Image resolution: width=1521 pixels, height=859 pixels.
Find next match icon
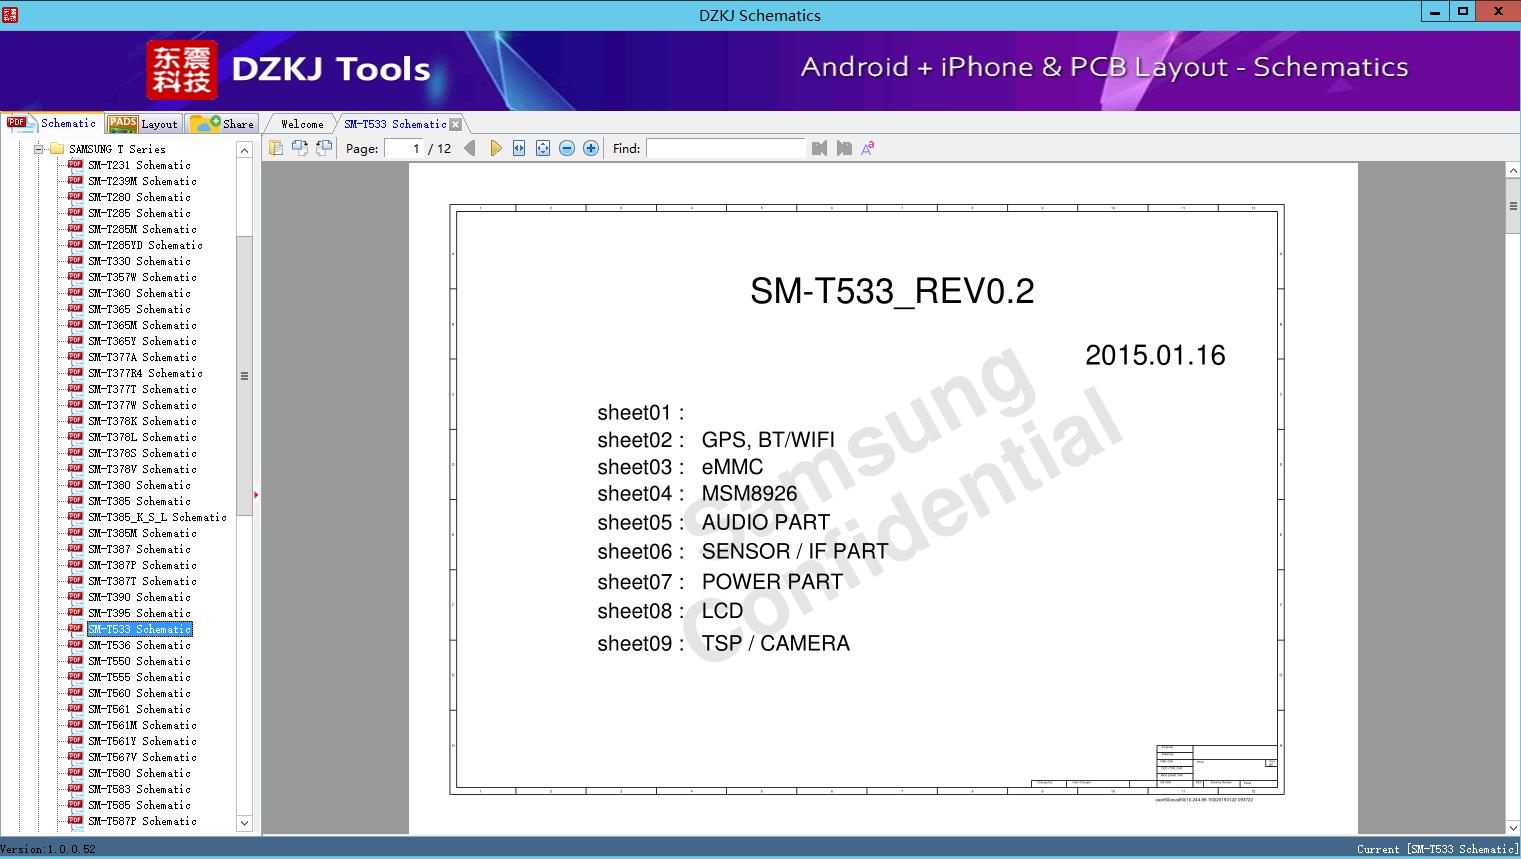(844, 148)
